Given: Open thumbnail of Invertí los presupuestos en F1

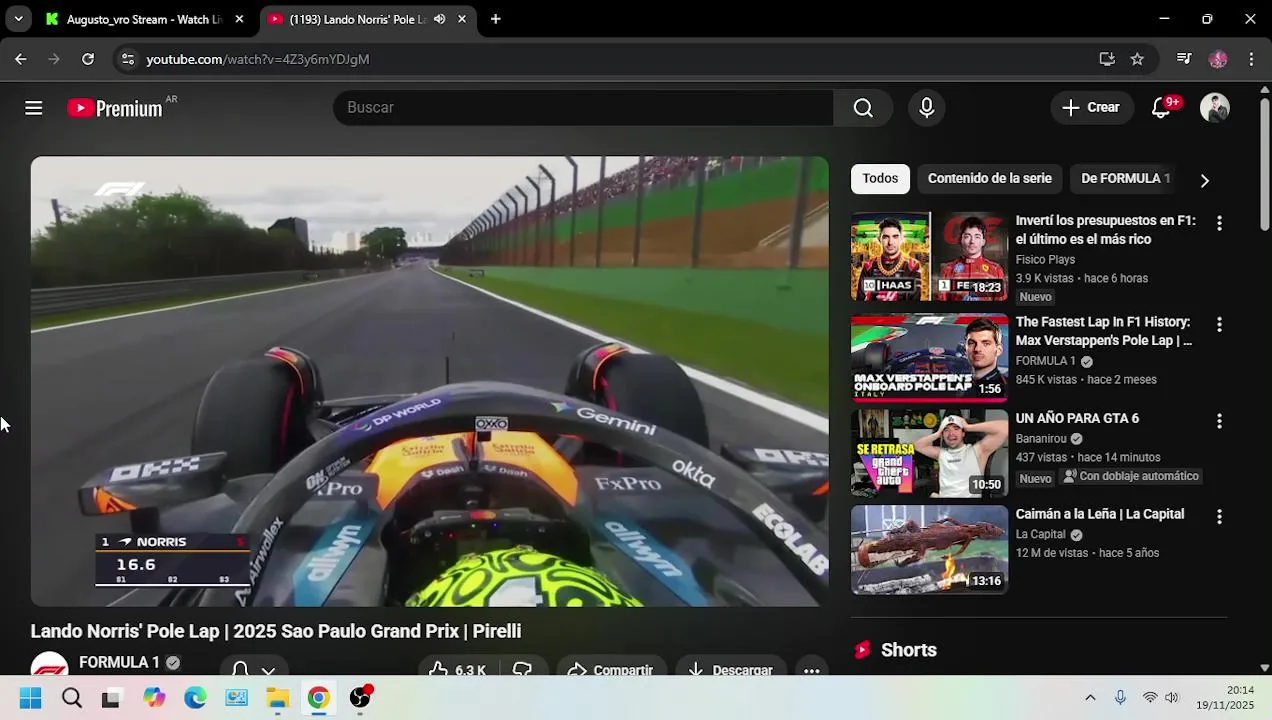Looking at the screenshot, I should click(x=929, y=256).
